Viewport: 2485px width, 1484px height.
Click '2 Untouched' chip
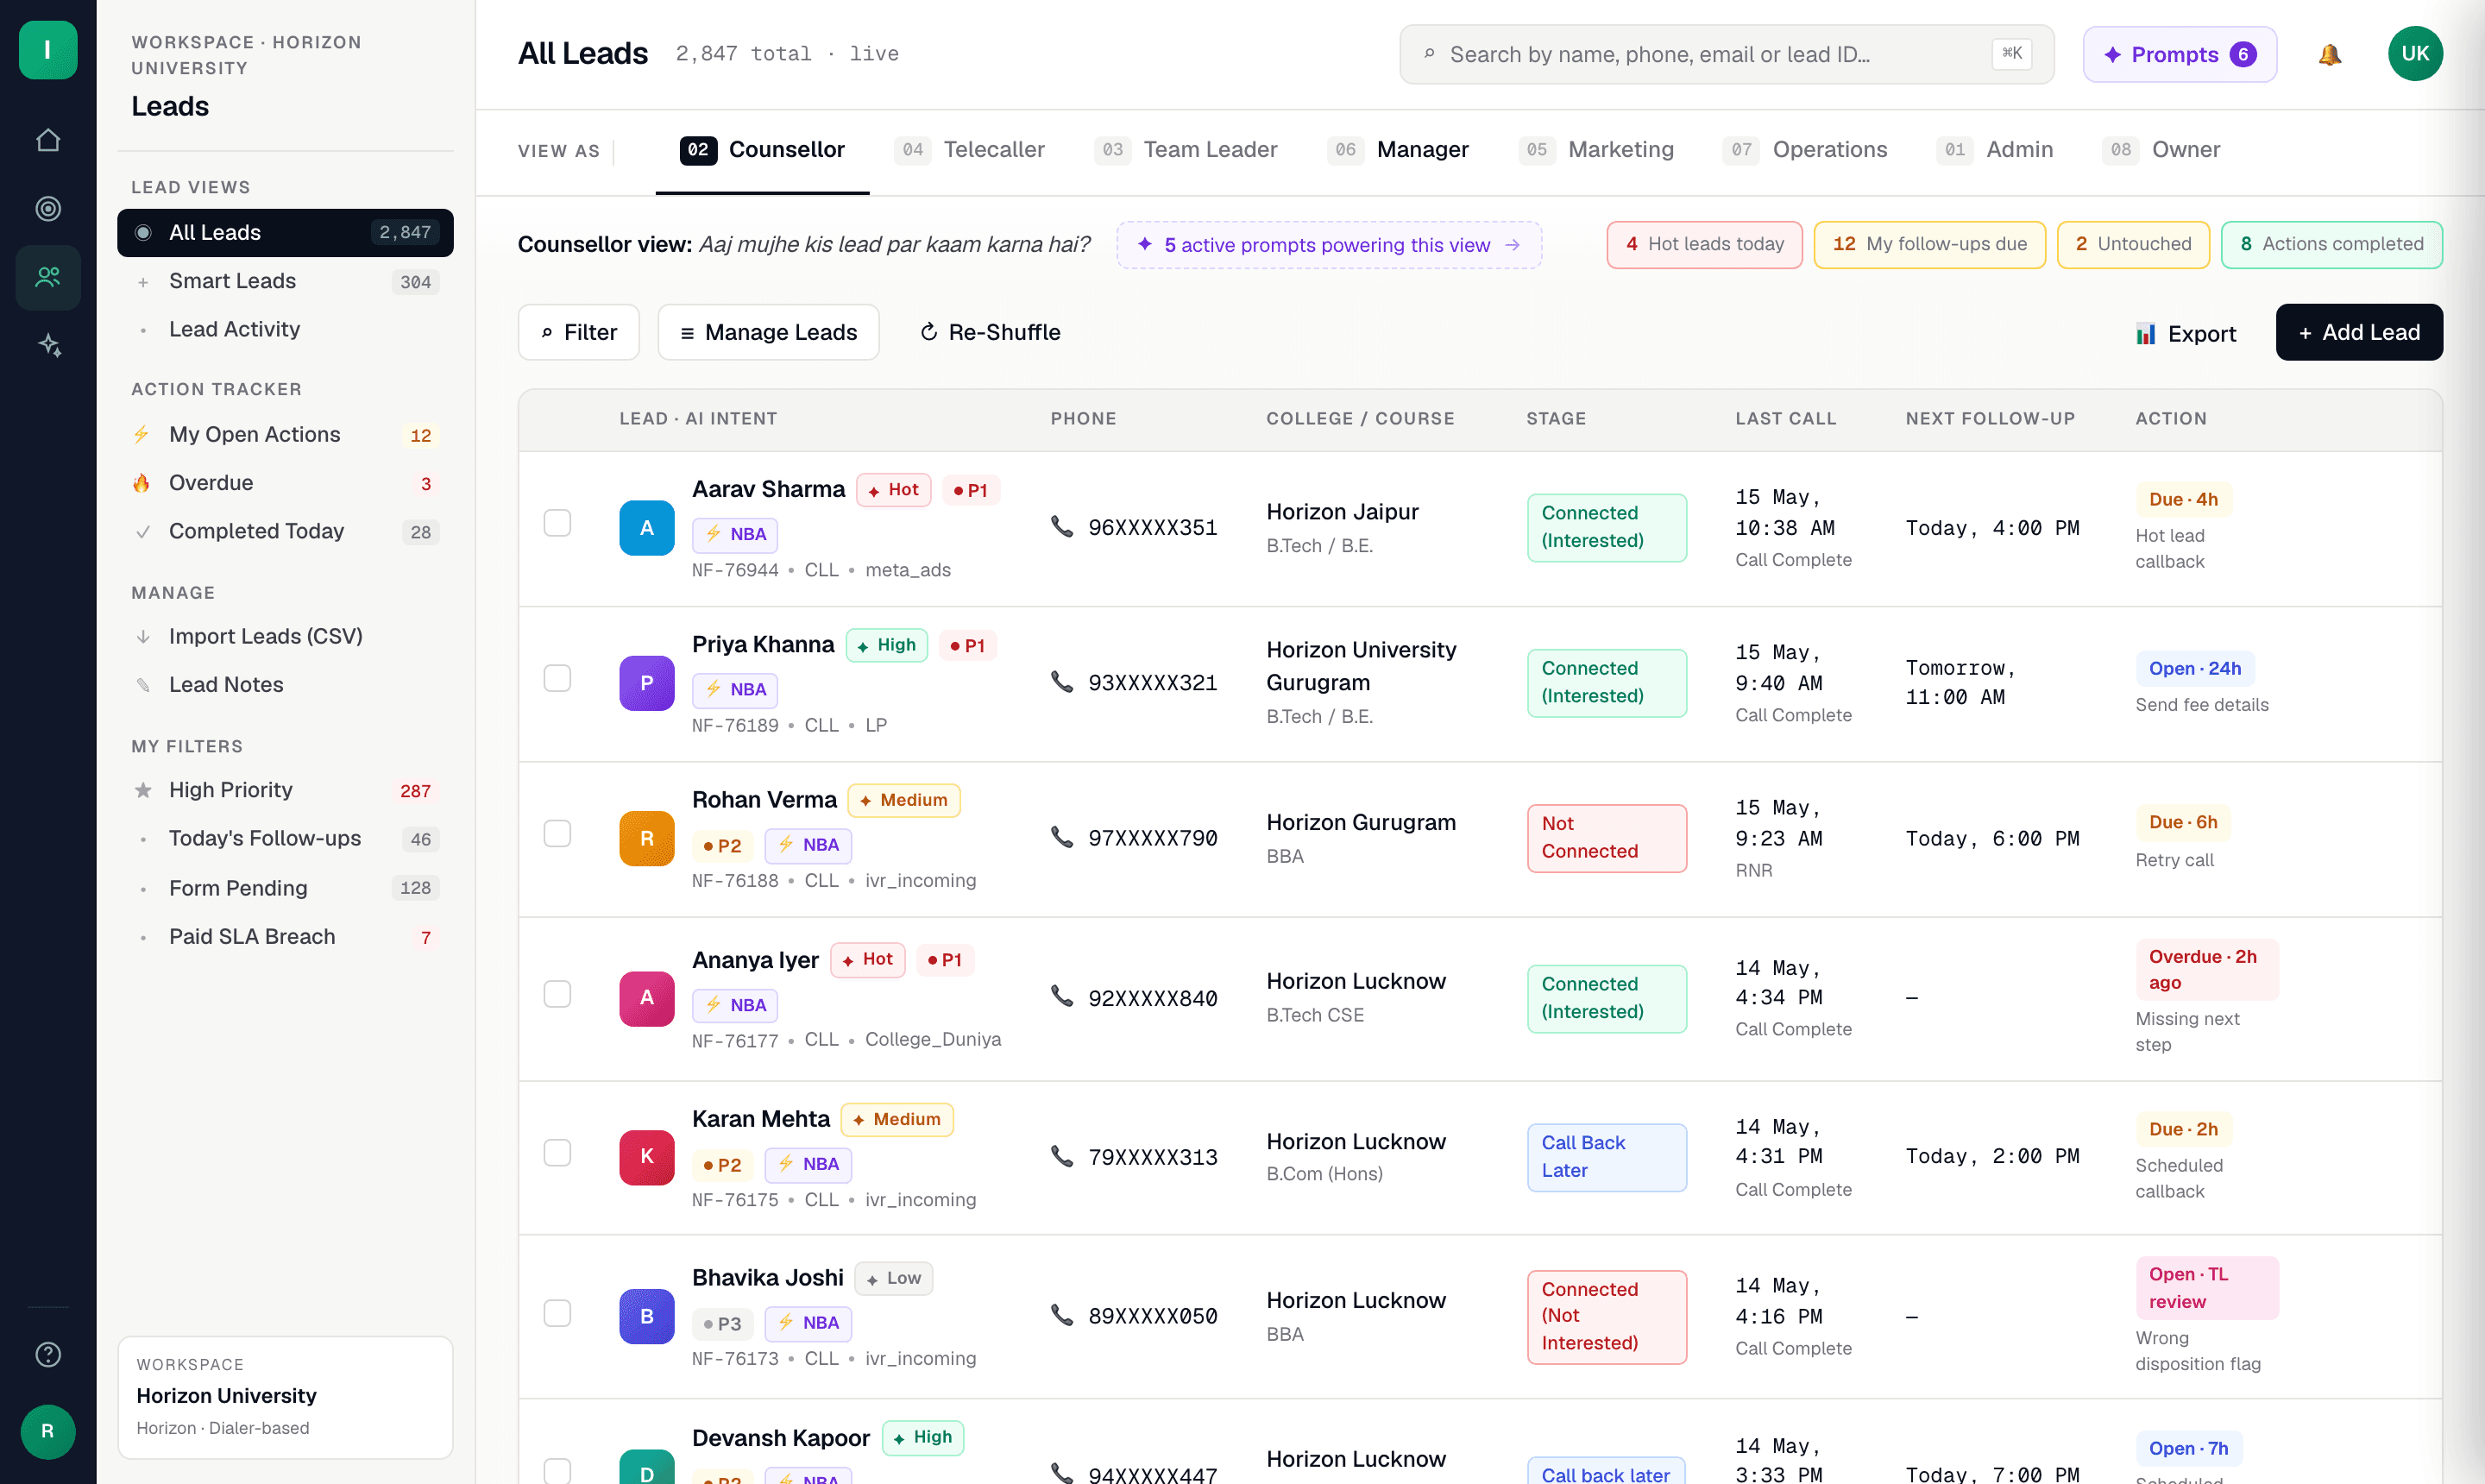pos(2133,244)
